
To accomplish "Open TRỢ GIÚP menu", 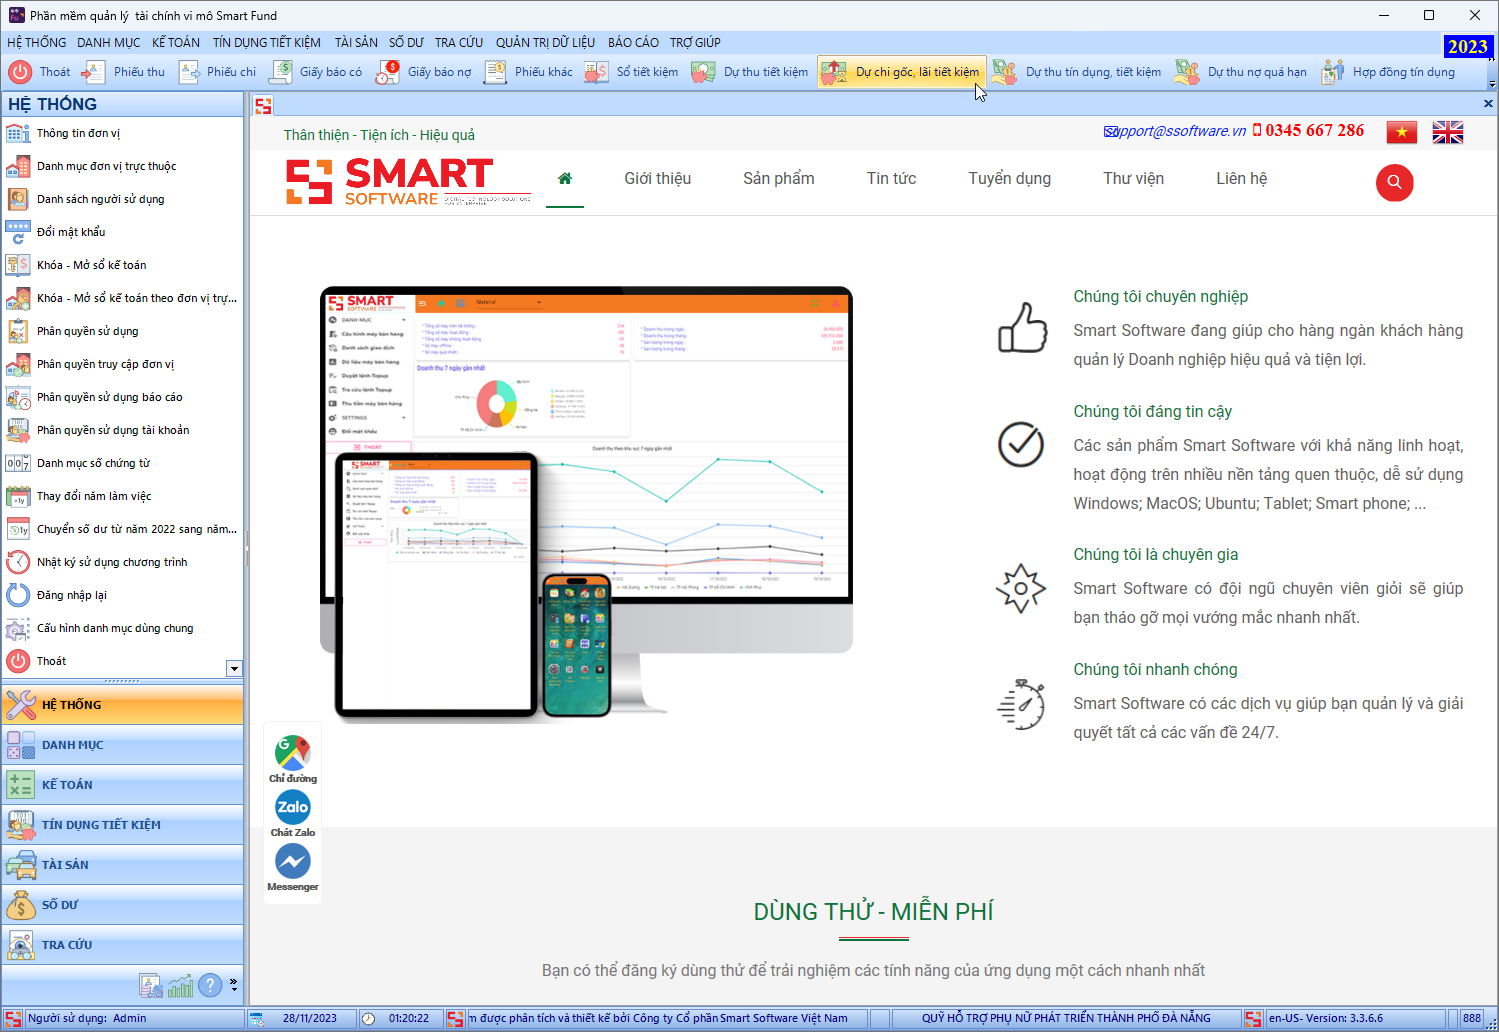I will click(x=695, y=43).
